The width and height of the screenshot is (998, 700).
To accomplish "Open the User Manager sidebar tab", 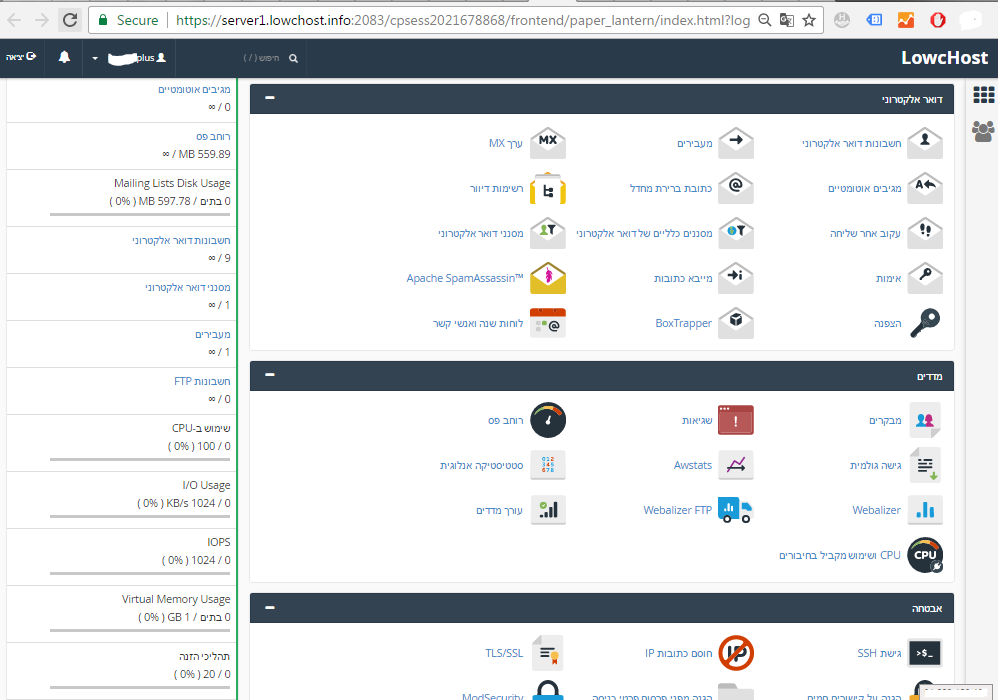I will coord(983,130).
